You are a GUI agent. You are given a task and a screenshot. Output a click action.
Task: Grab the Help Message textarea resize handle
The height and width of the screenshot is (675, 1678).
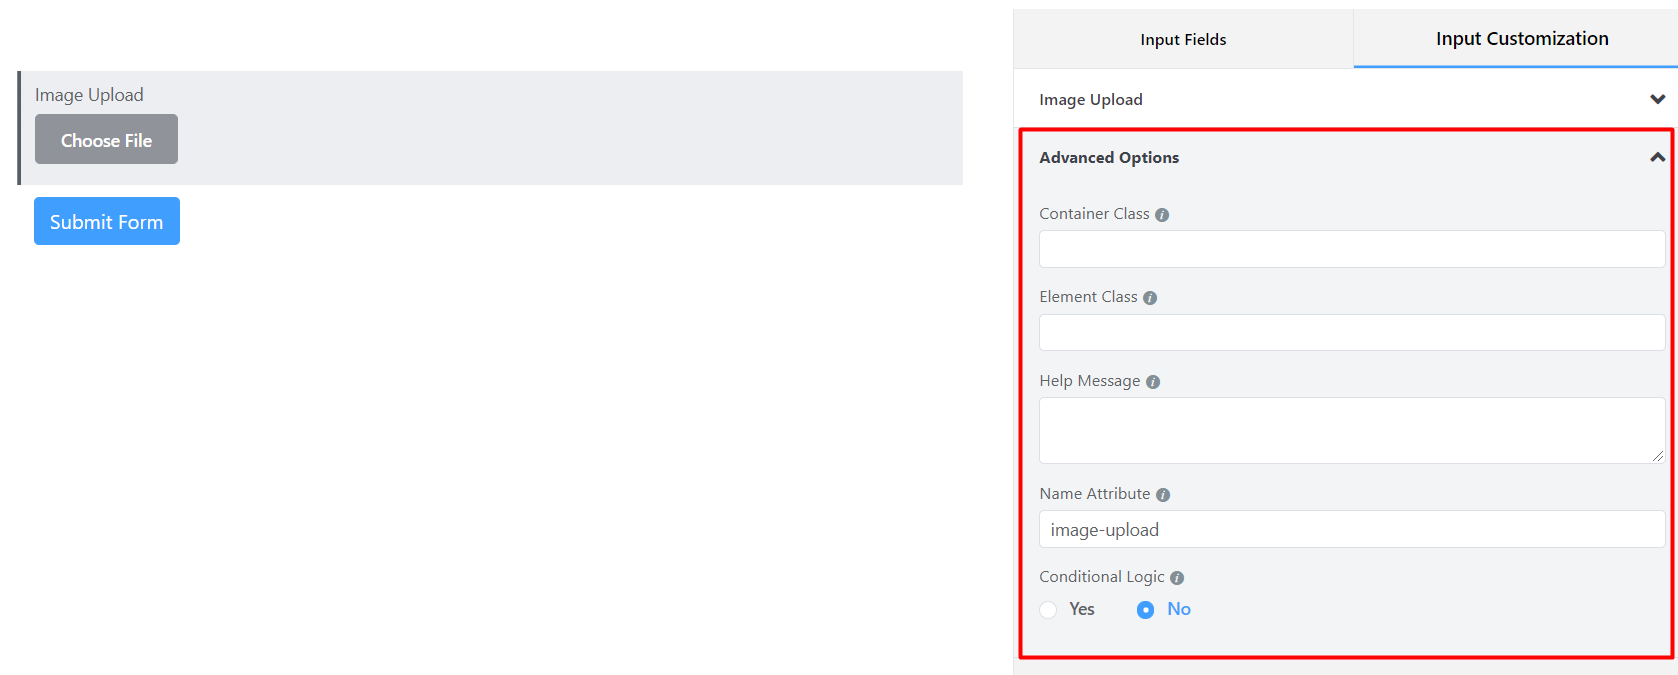(x=1657, y=456)
